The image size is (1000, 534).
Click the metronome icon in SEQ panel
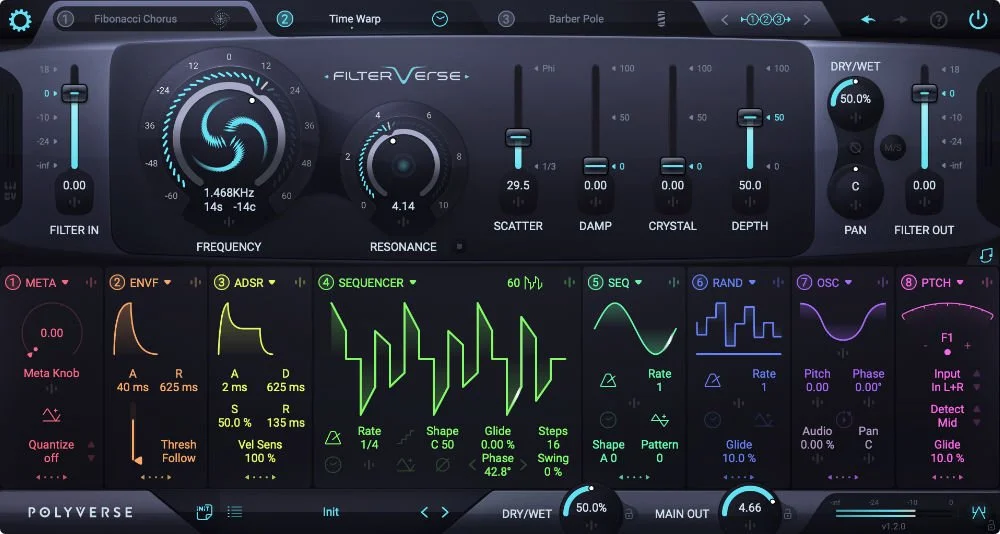click(608, 381)
